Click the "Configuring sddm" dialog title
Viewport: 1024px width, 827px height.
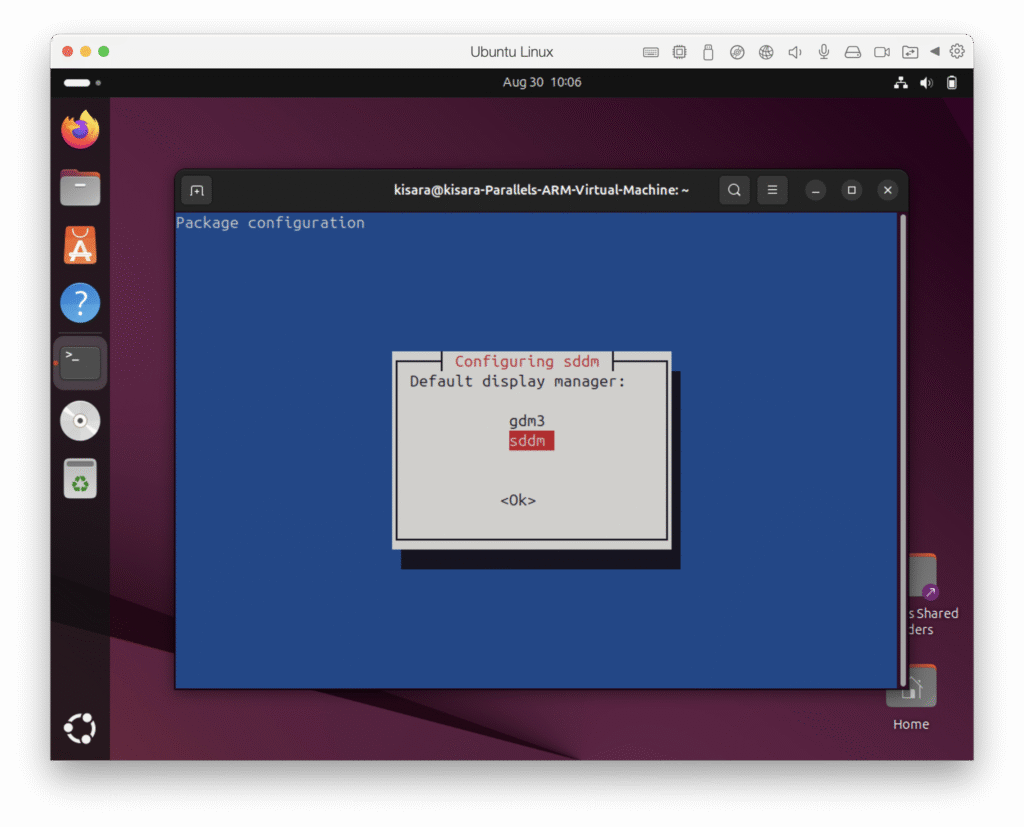click(x=527, y=361)
